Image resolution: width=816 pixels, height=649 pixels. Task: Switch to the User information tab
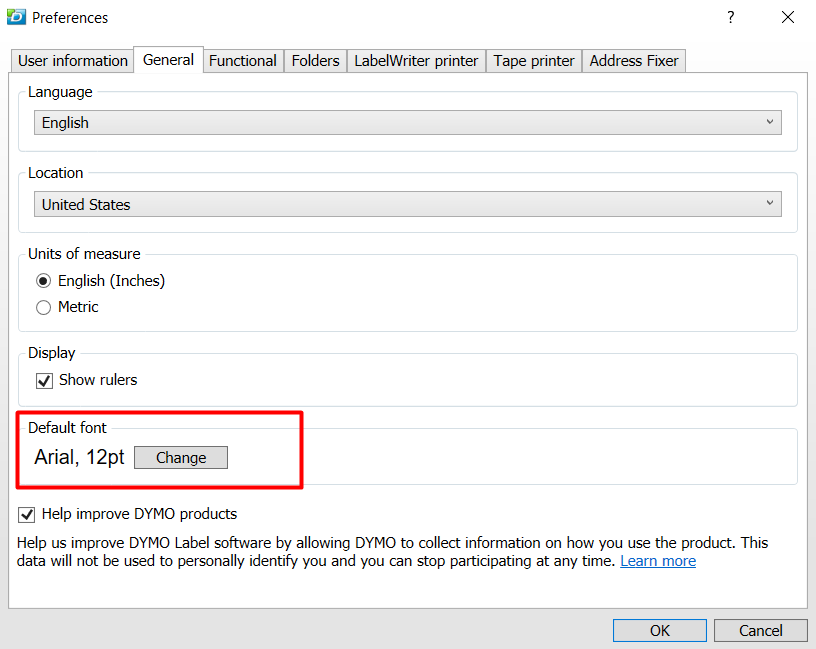tap(71, 60)
